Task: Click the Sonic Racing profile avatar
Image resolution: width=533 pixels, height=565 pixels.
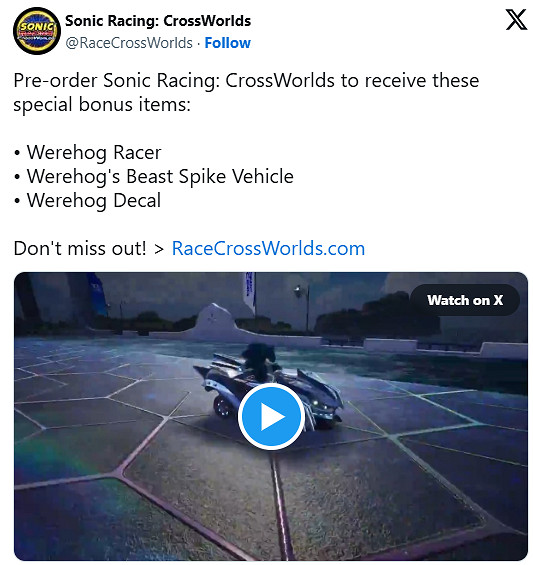Action: point(36,31)
